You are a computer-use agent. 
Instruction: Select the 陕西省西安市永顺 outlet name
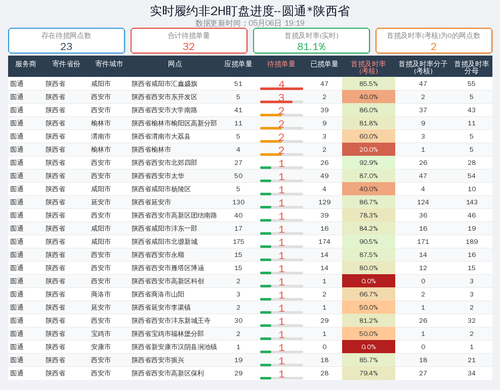(x=158, y=255)
